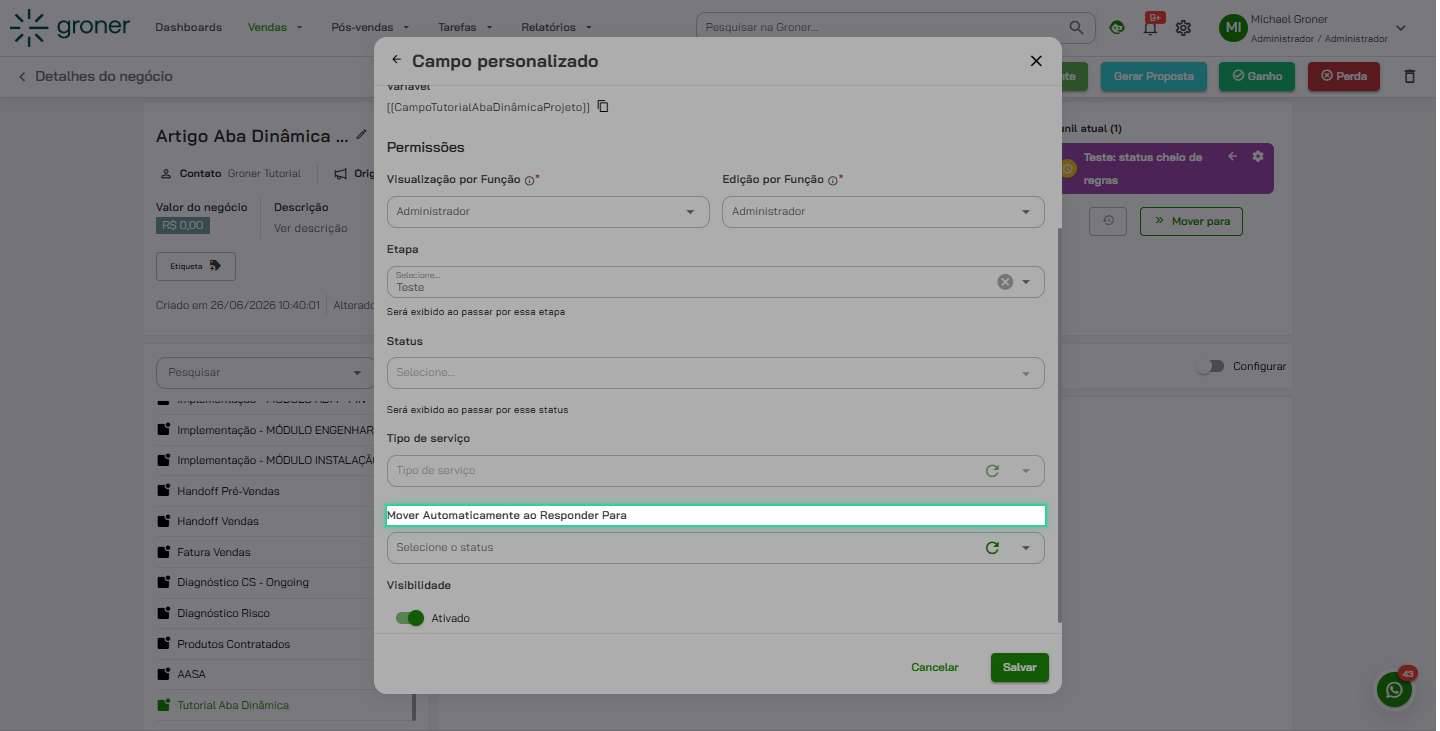Click the Etiqueta tag button
1440x731 pixels.
tap(195, 266)
